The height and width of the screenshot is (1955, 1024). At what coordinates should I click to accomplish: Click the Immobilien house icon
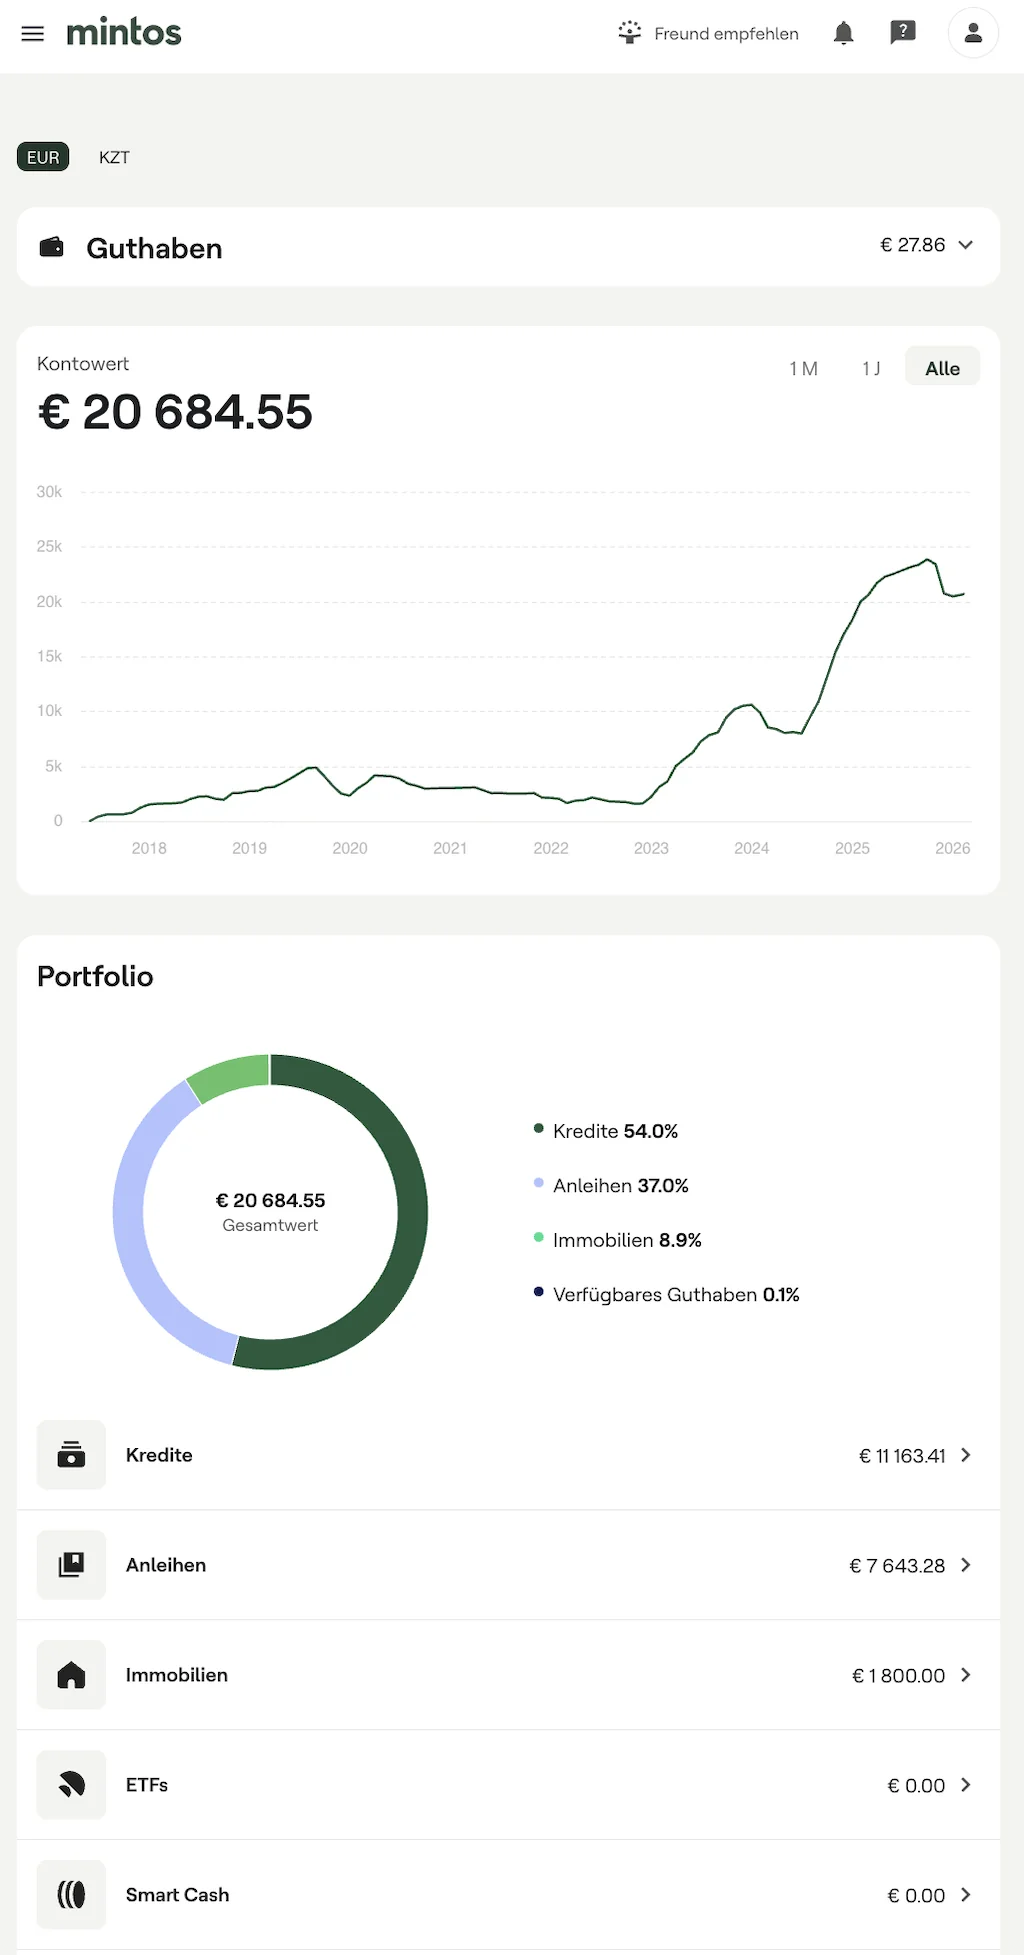pyautogui.click(x=71, y=1675)
